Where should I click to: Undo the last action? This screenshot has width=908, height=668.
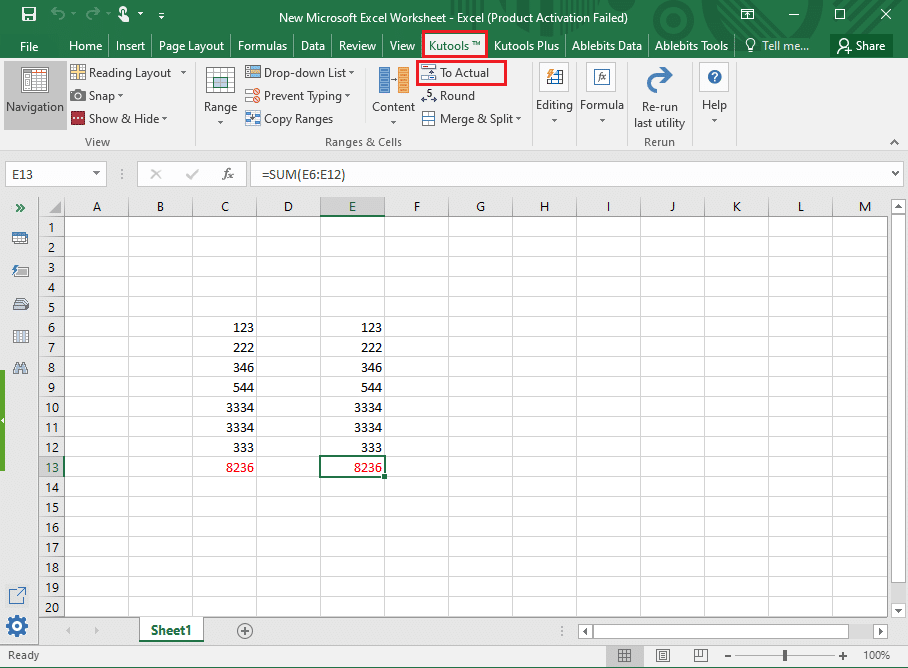57,14
